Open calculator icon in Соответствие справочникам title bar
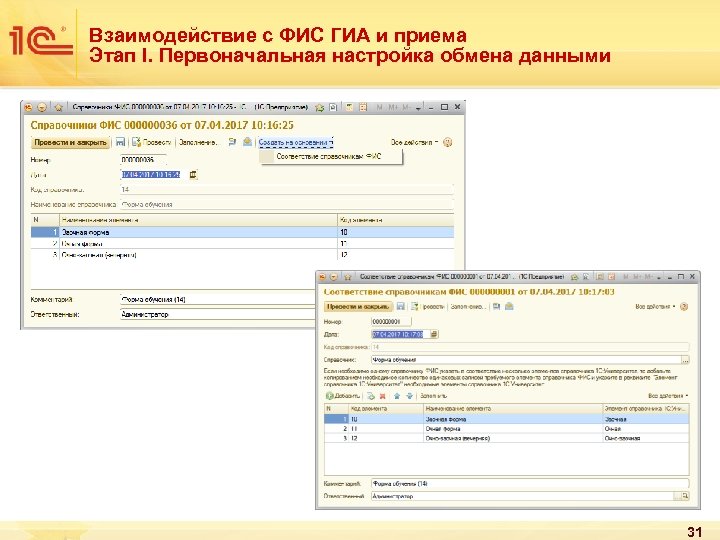This screenshot has width=720, height=540. pyautogui.click(x=600, y=277)
